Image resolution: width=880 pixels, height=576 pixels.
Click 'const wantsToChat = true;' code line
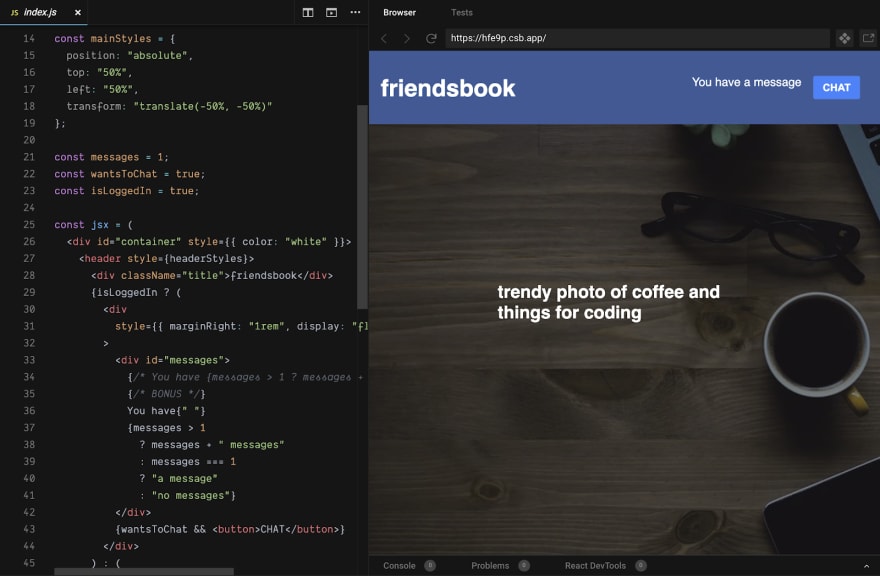130,174
